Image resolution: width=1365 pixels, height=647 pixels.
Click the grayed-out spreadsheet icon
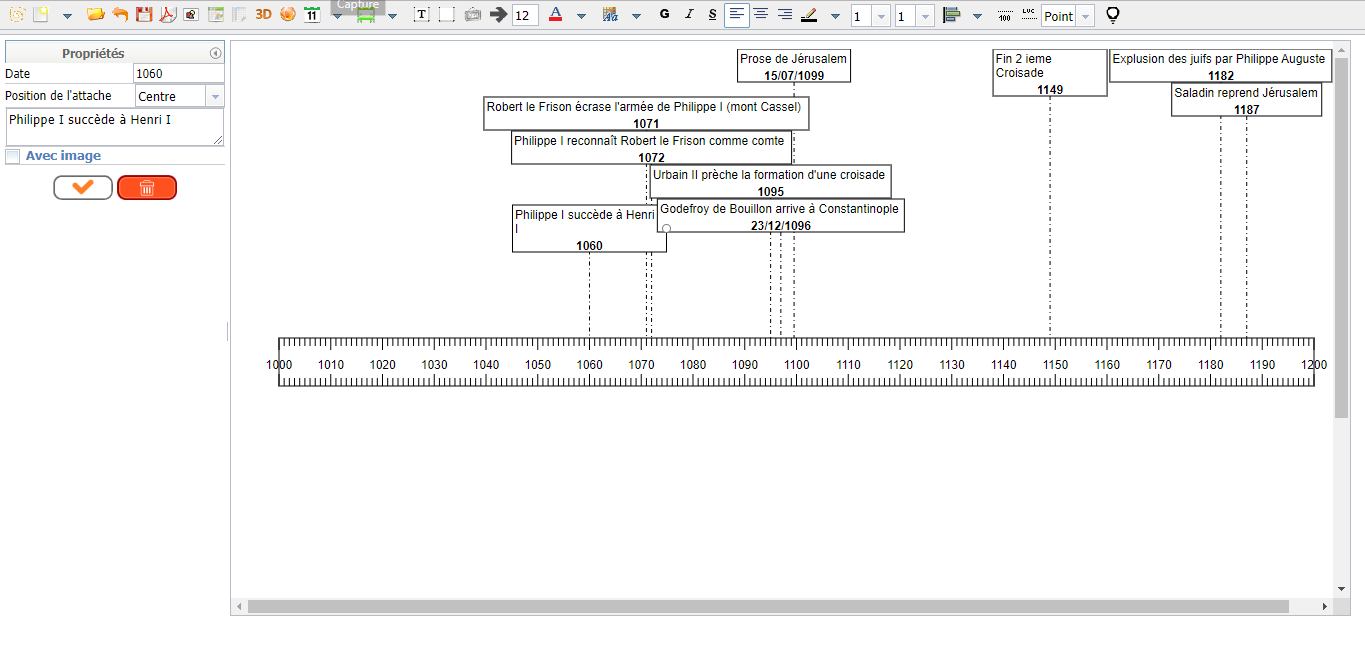(x=239, y=15)
